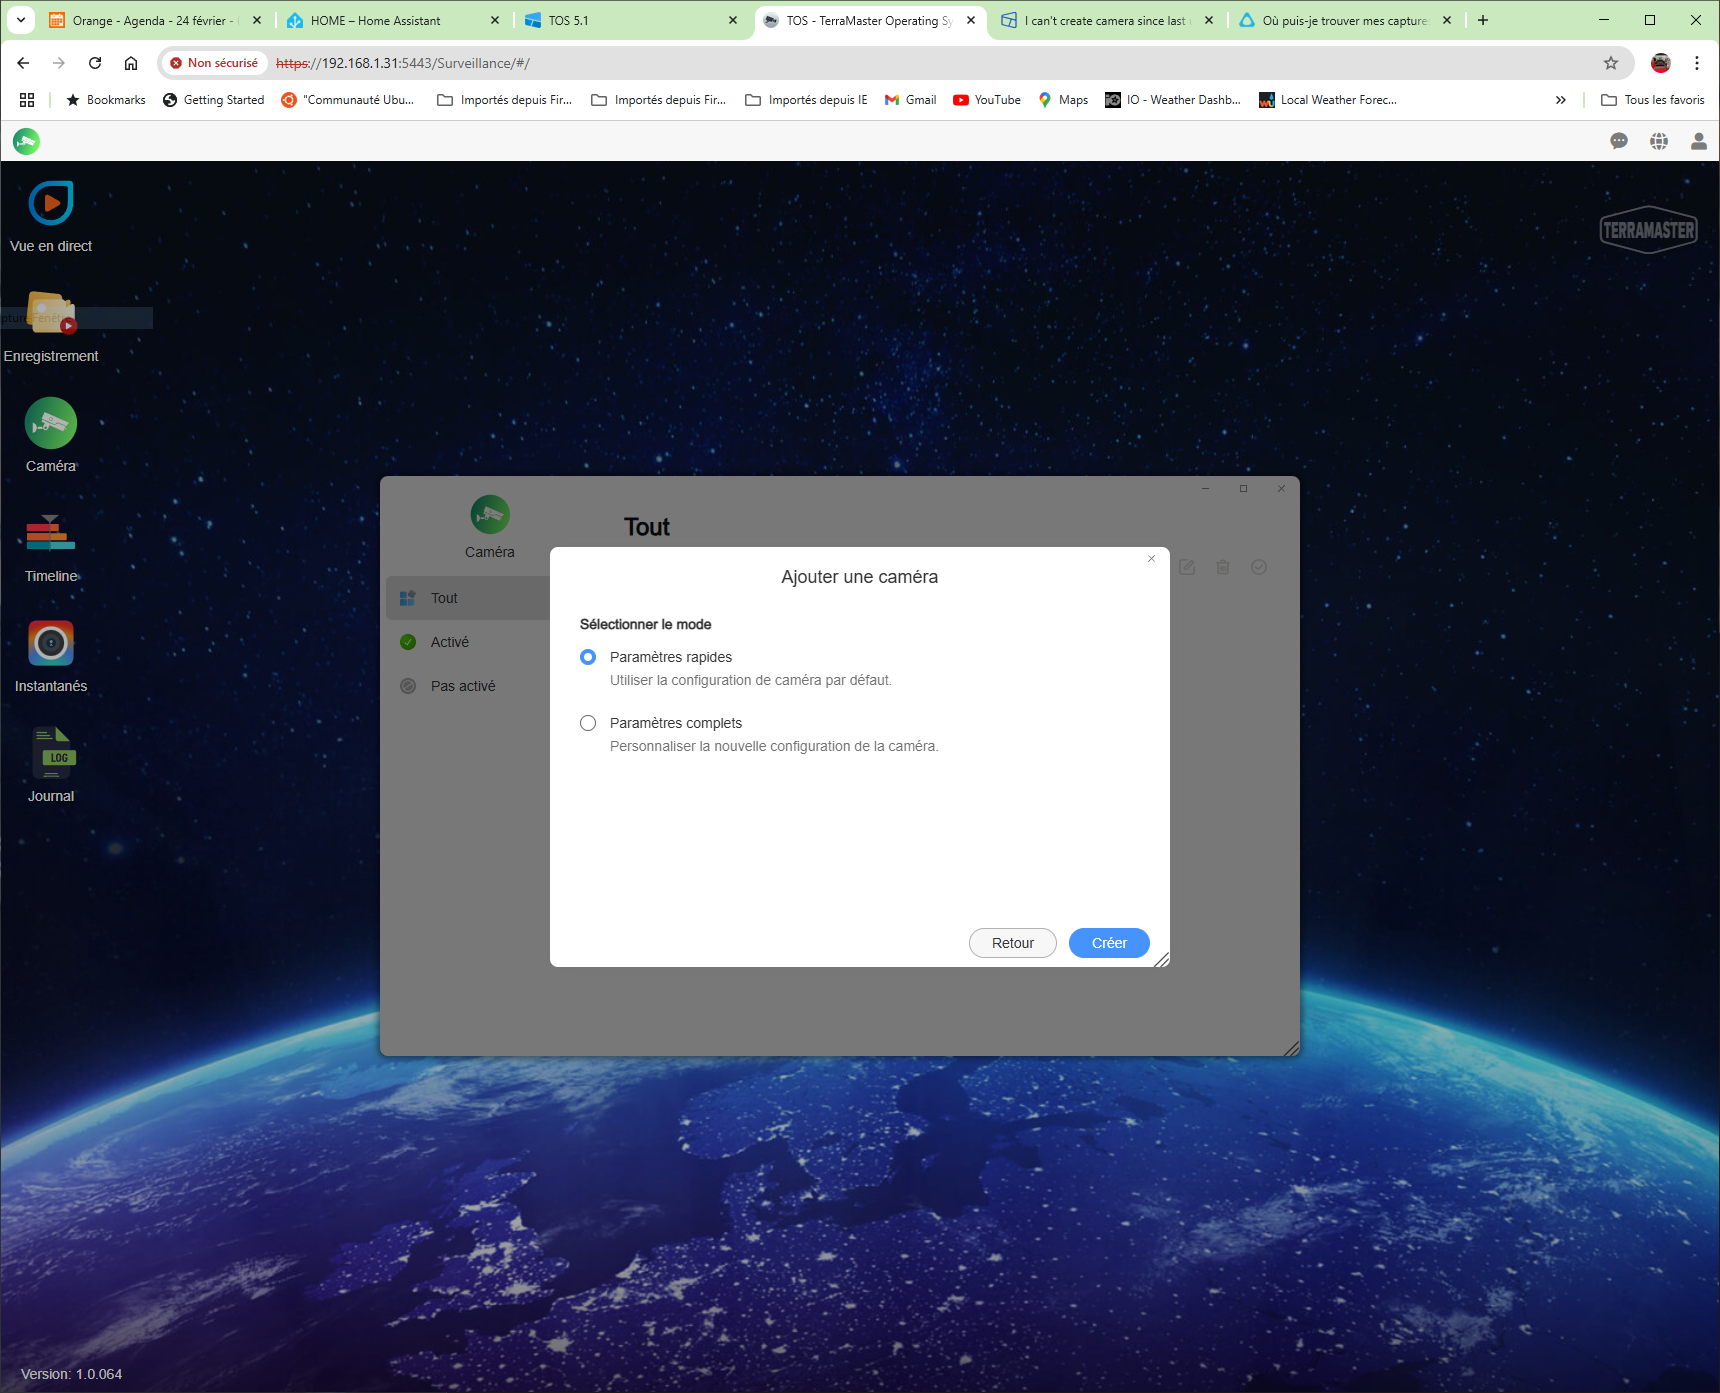This screenshot has width=1720, height=1393.
Task: Open Local Weather Forec... bookmark
Action: click(1328, 100)
